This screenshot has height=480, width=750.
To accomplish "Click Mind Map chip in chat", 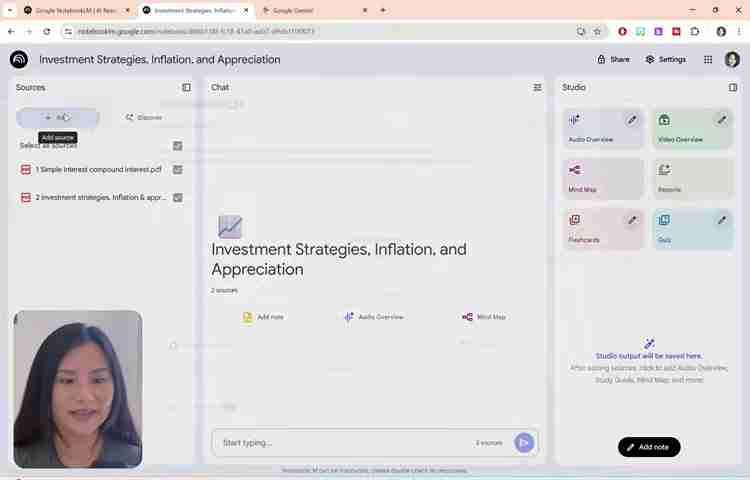I will click(x=484, y=317).
